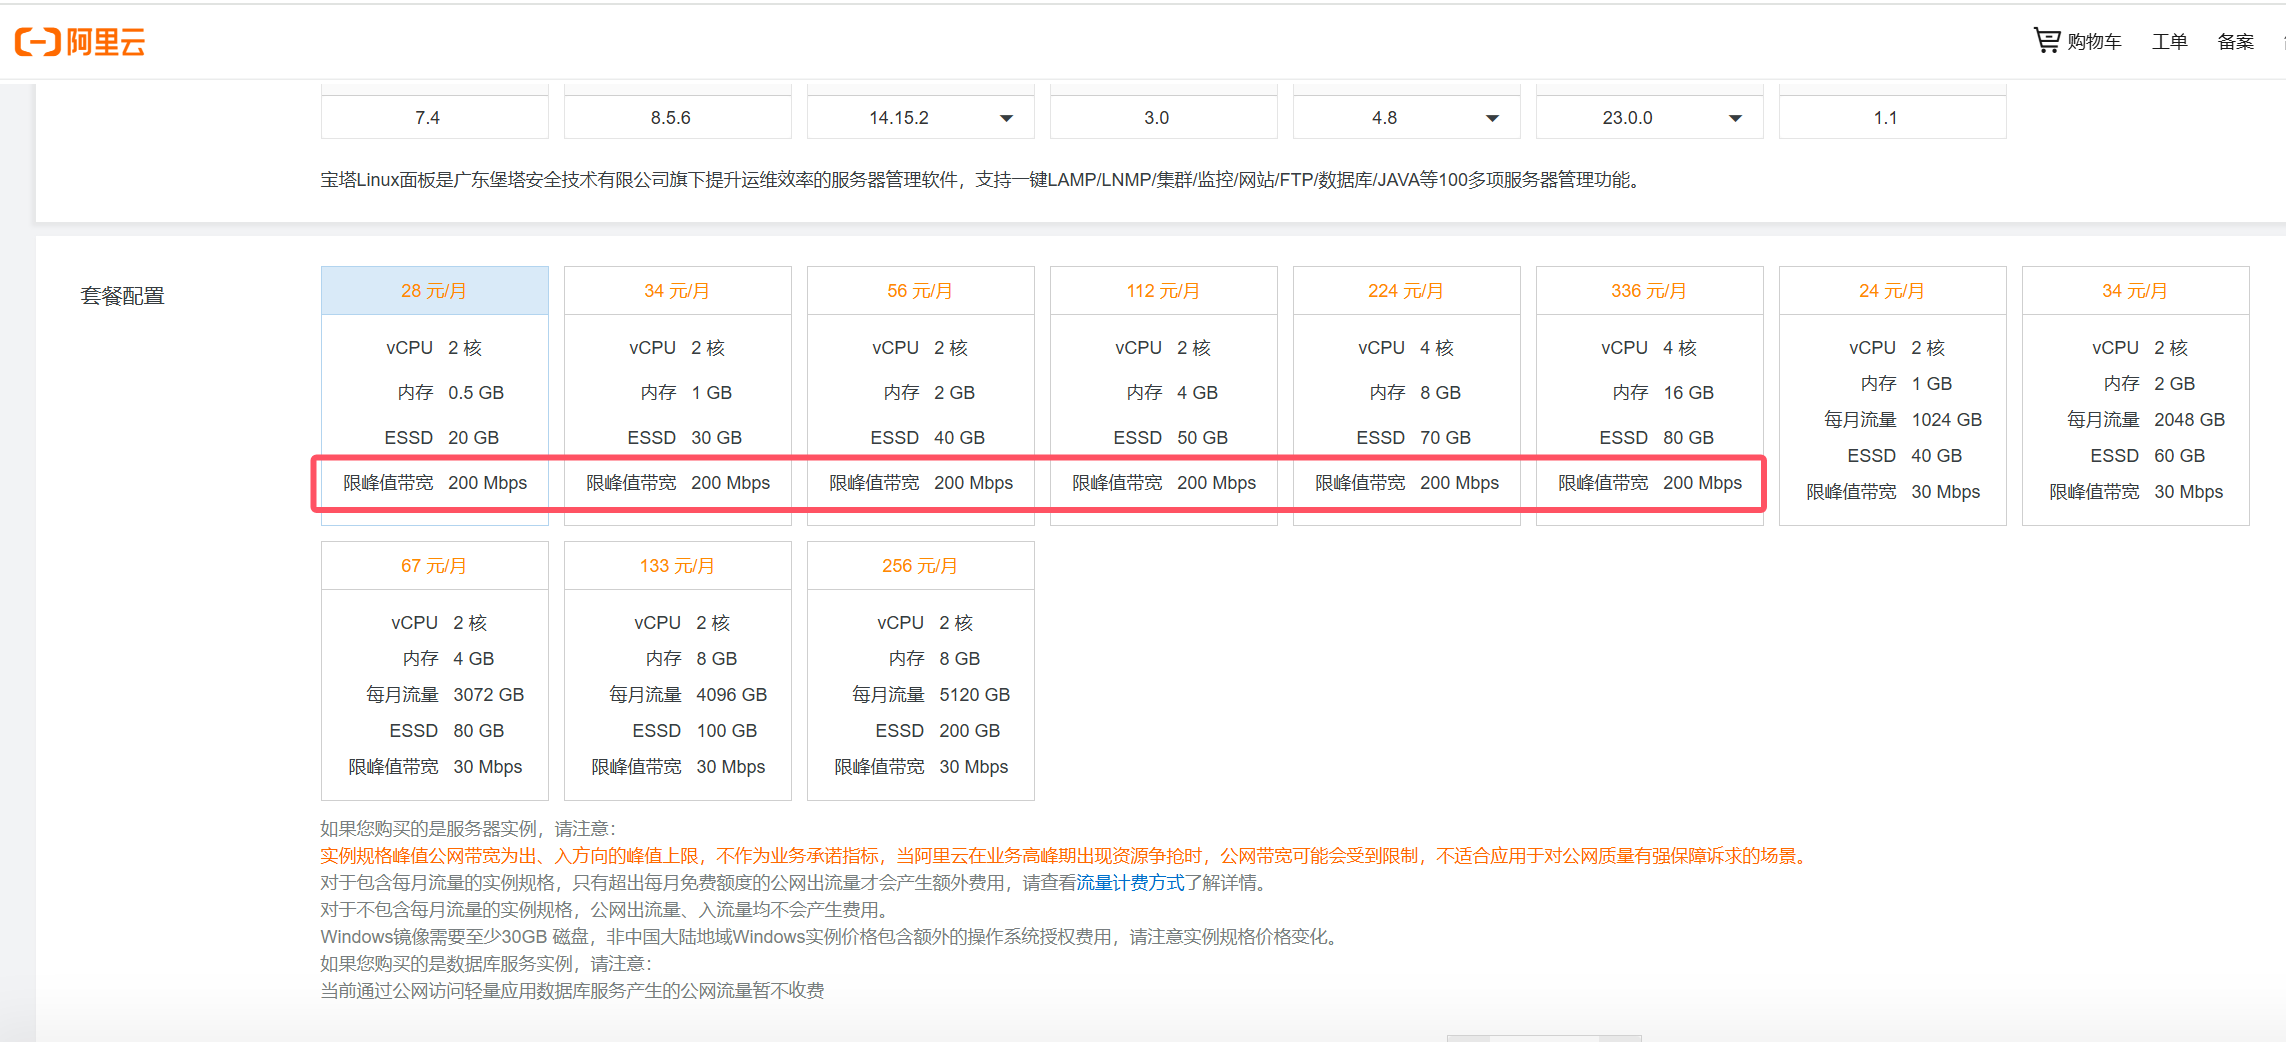Open the 备案 menu item
2286x1055 pixels.
coord(2235,41)
